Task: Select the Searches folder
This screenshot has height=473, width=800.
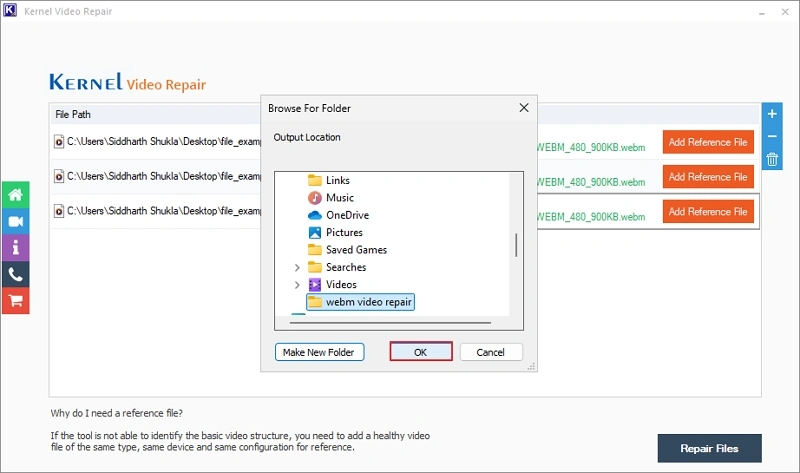Action: [337, 267]
